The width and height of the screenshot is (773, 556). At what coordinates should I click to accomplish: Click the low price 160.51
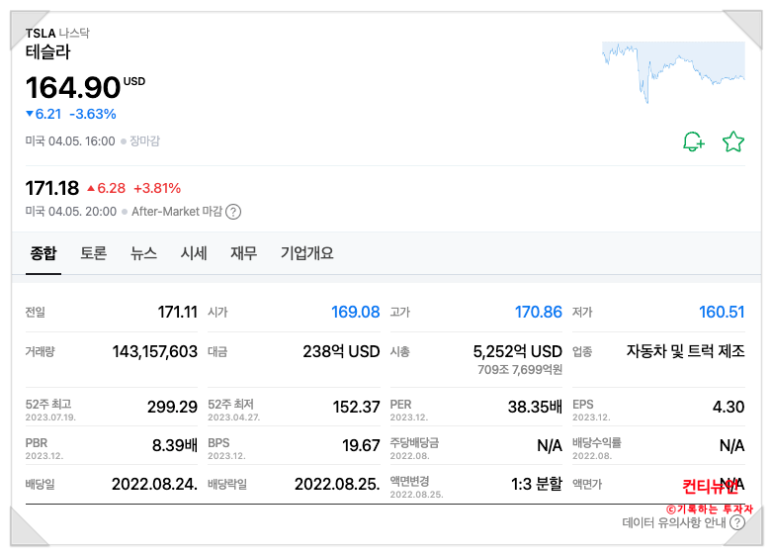[722, 312]
